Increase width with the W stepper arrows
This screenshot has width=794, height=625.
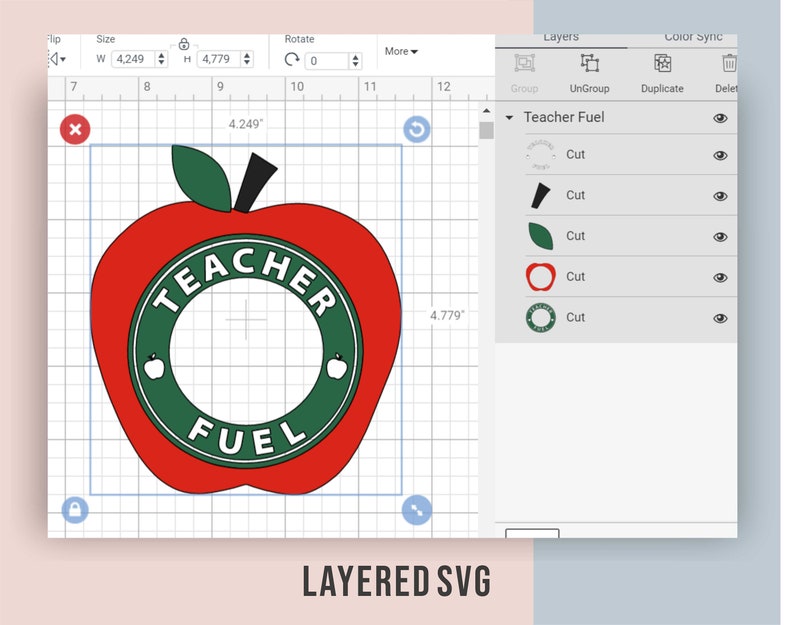tap(161, 59)
